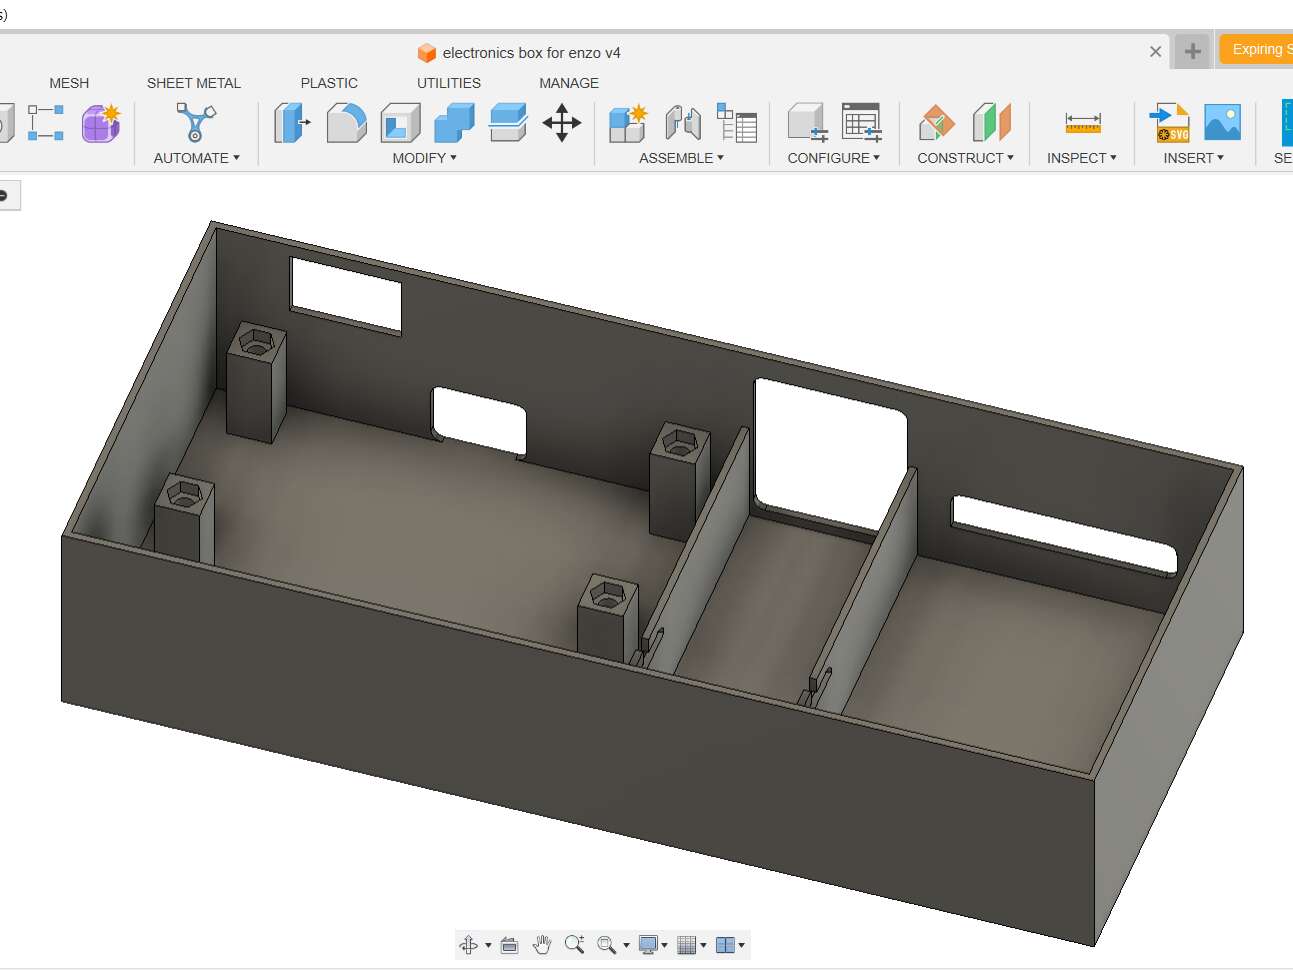
Task: Click the Insert SVG icon
Action: 1170,123
